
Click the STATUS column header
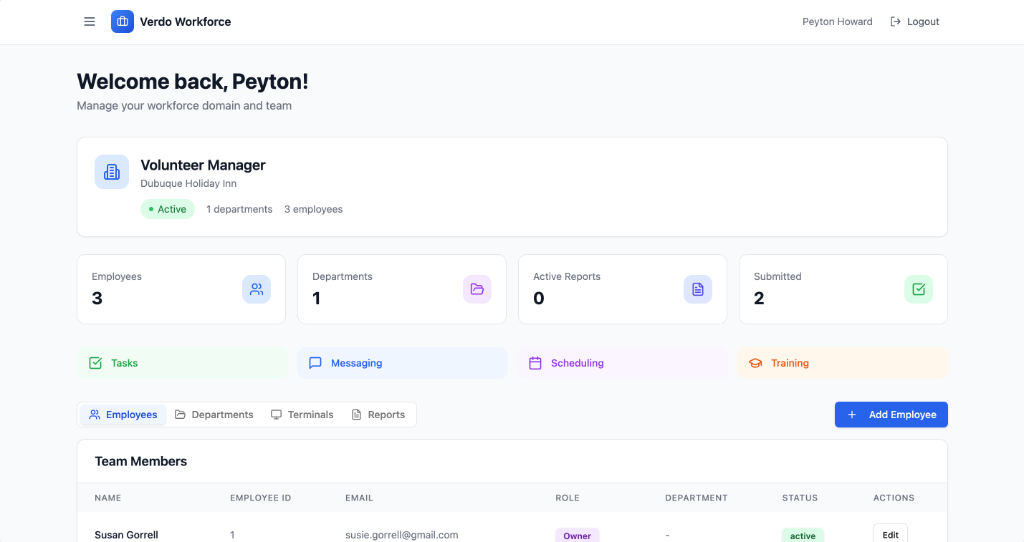(800, 498)
